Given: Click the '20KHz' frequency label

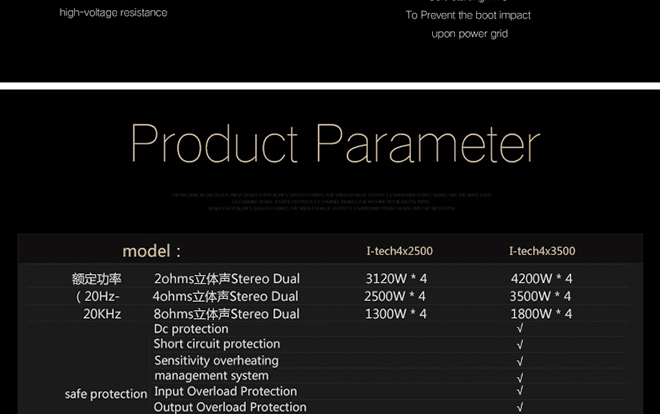Looking at the screenshot, I should (102, 314).
